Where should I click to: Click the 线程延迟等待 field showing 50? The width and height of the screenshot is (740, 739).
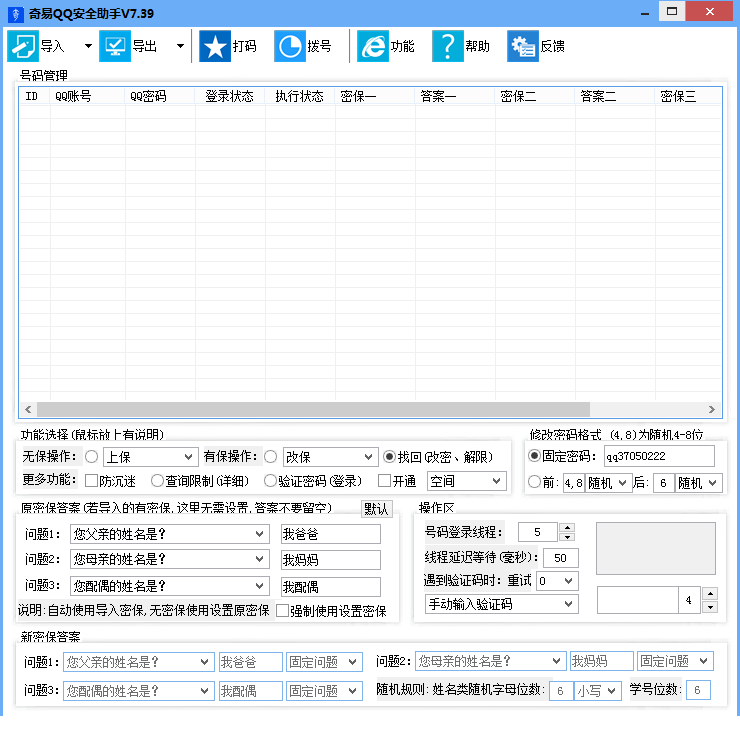click(561, 558)
